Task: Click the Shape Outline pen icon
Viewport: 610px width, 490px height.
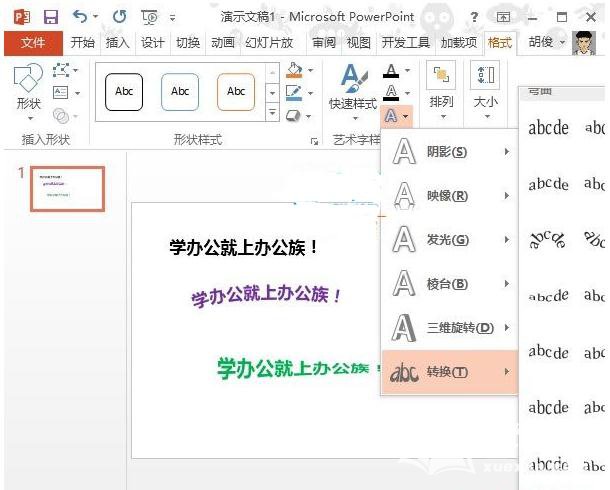Action: (294, 93)
